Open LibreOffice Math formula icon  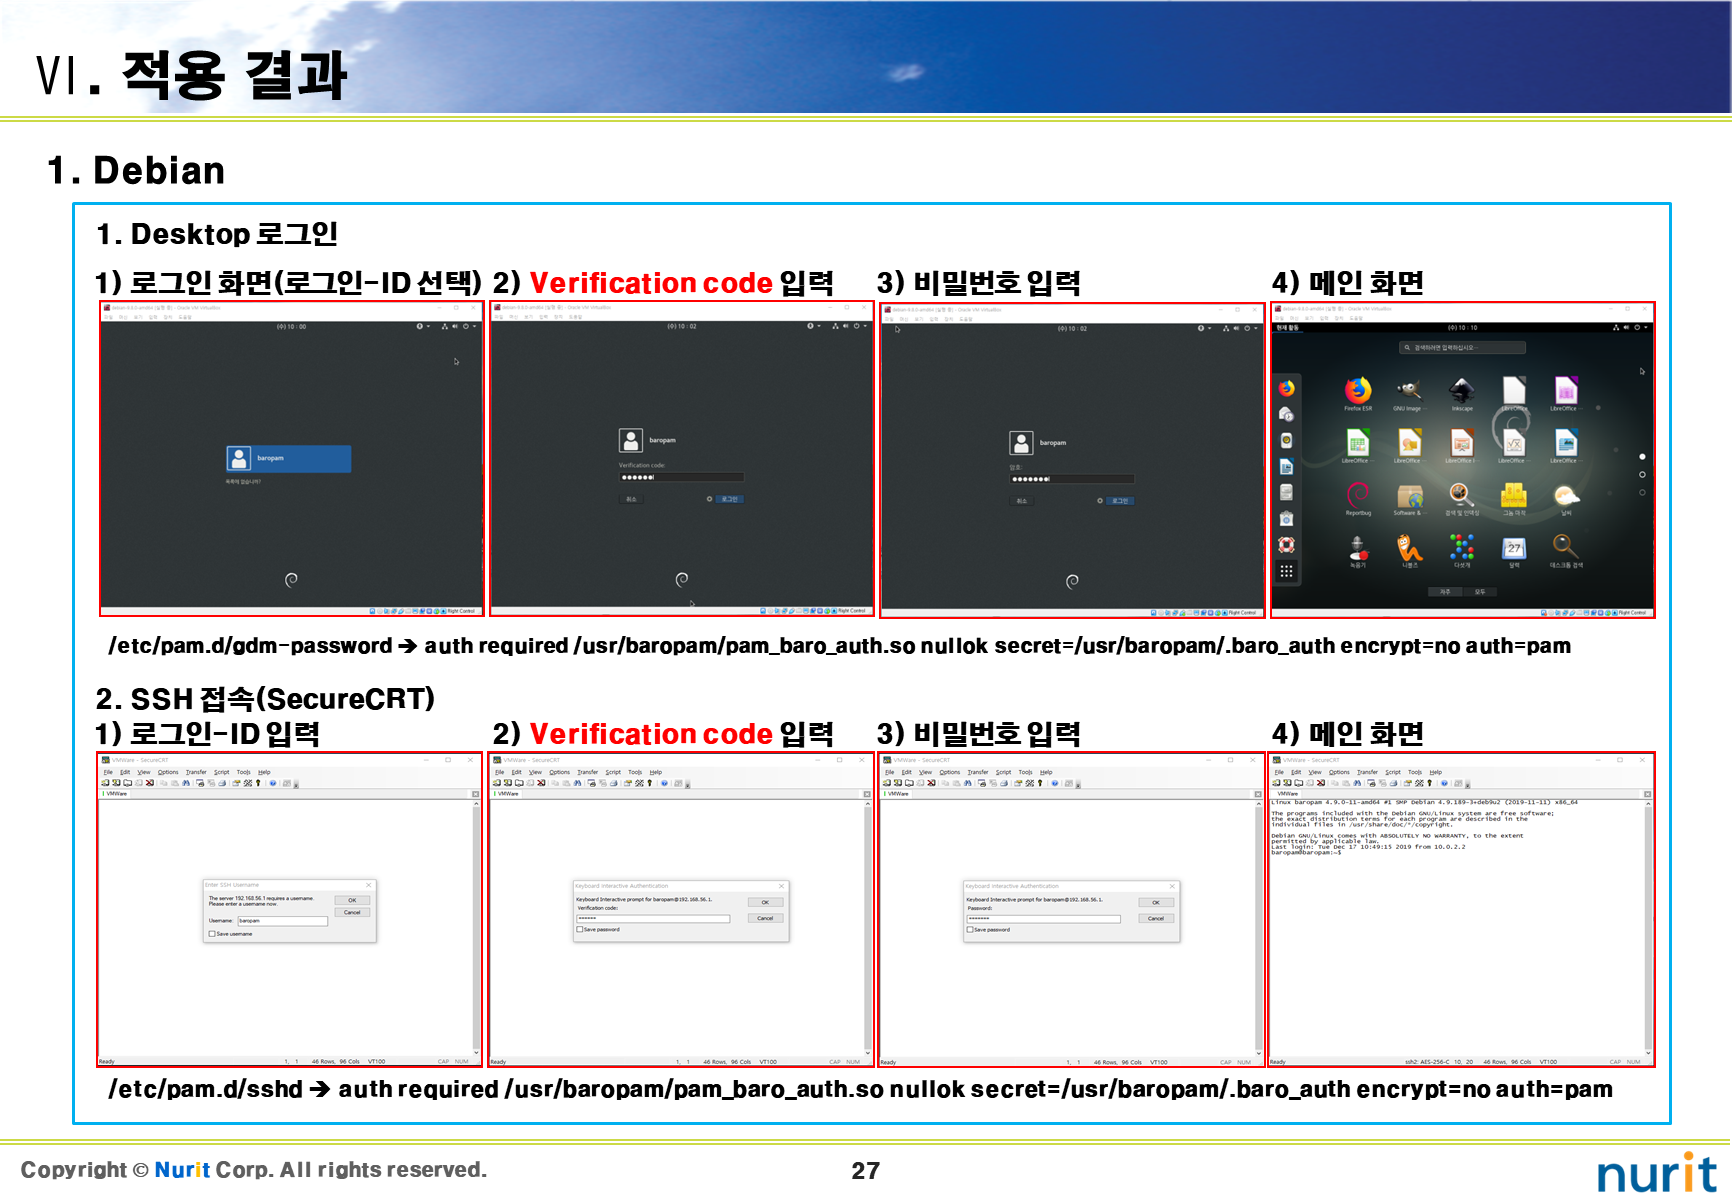pyautogui.click(x=1513, y=443)
